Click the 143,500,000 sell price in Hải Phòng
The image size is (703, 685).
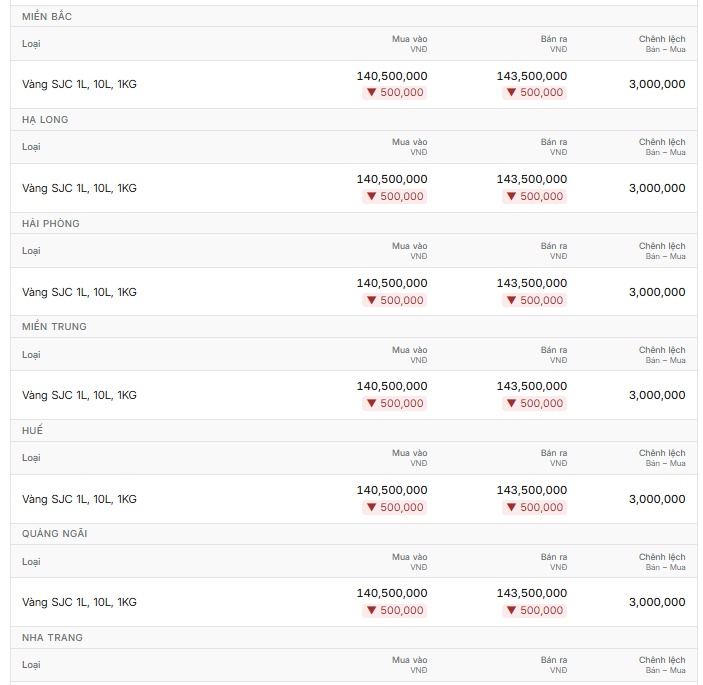tap(532, 283)
